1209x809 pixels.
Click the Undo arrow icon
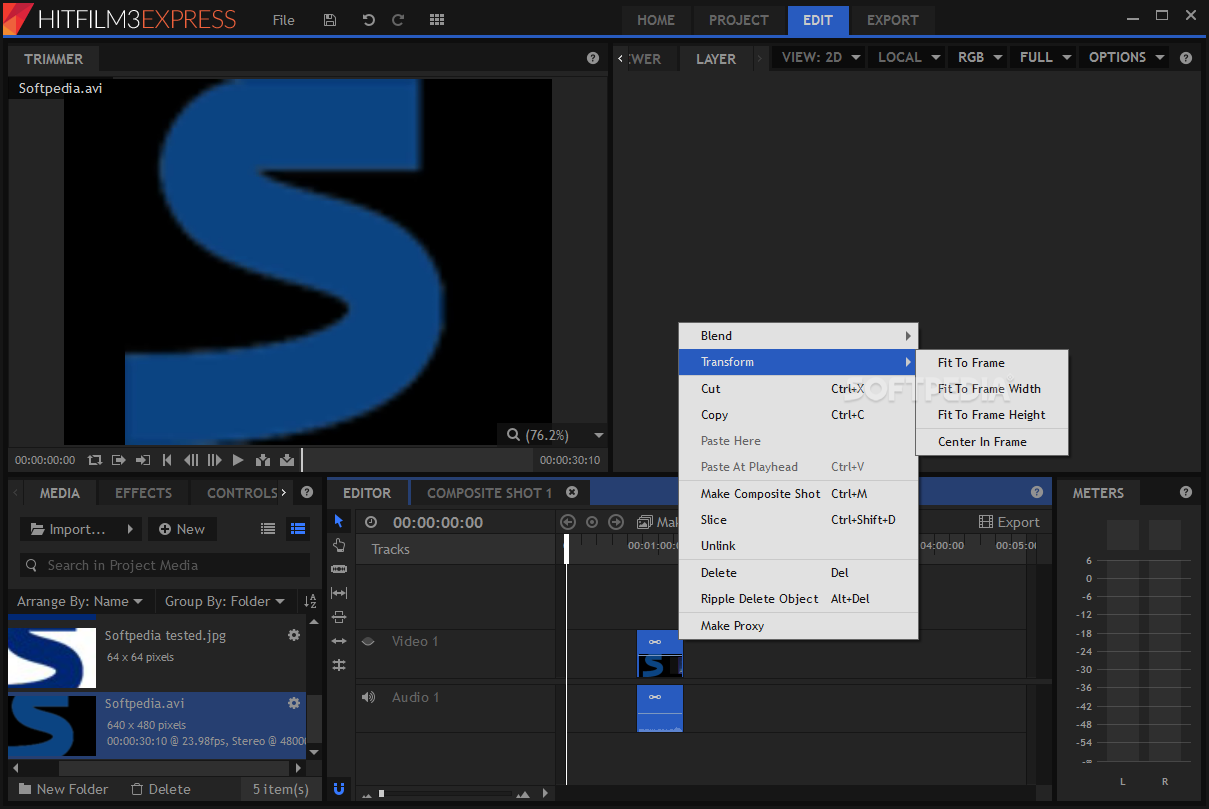[368, 20]
